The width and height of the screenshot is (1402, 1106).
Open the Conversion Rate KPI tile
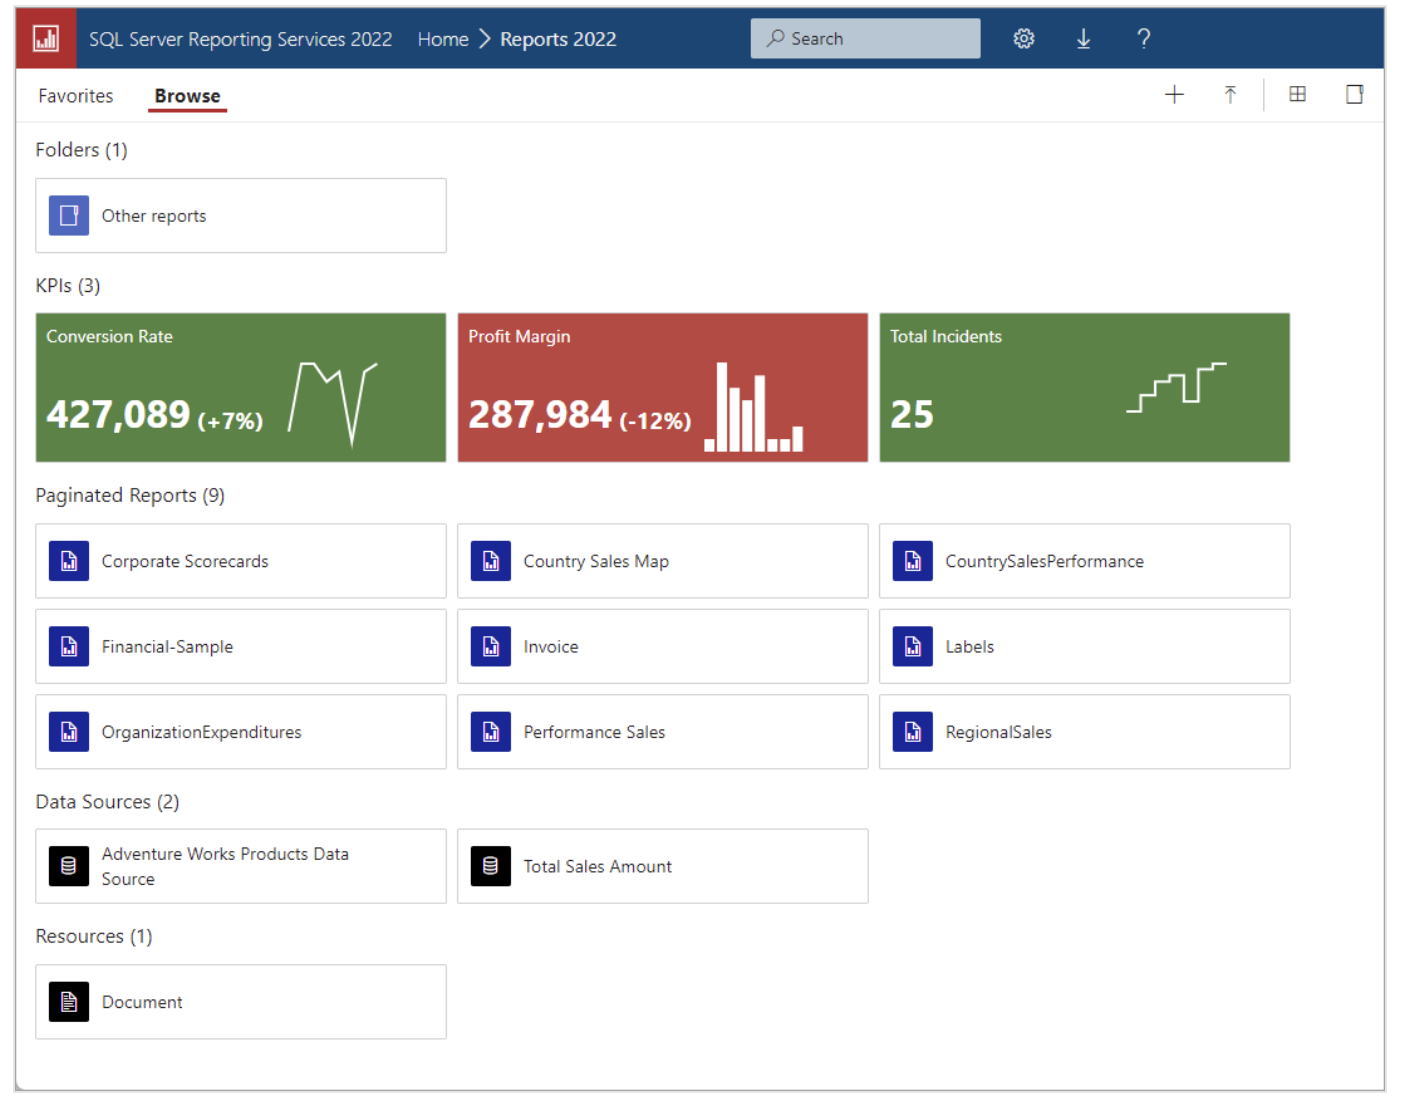click(241, 387)
